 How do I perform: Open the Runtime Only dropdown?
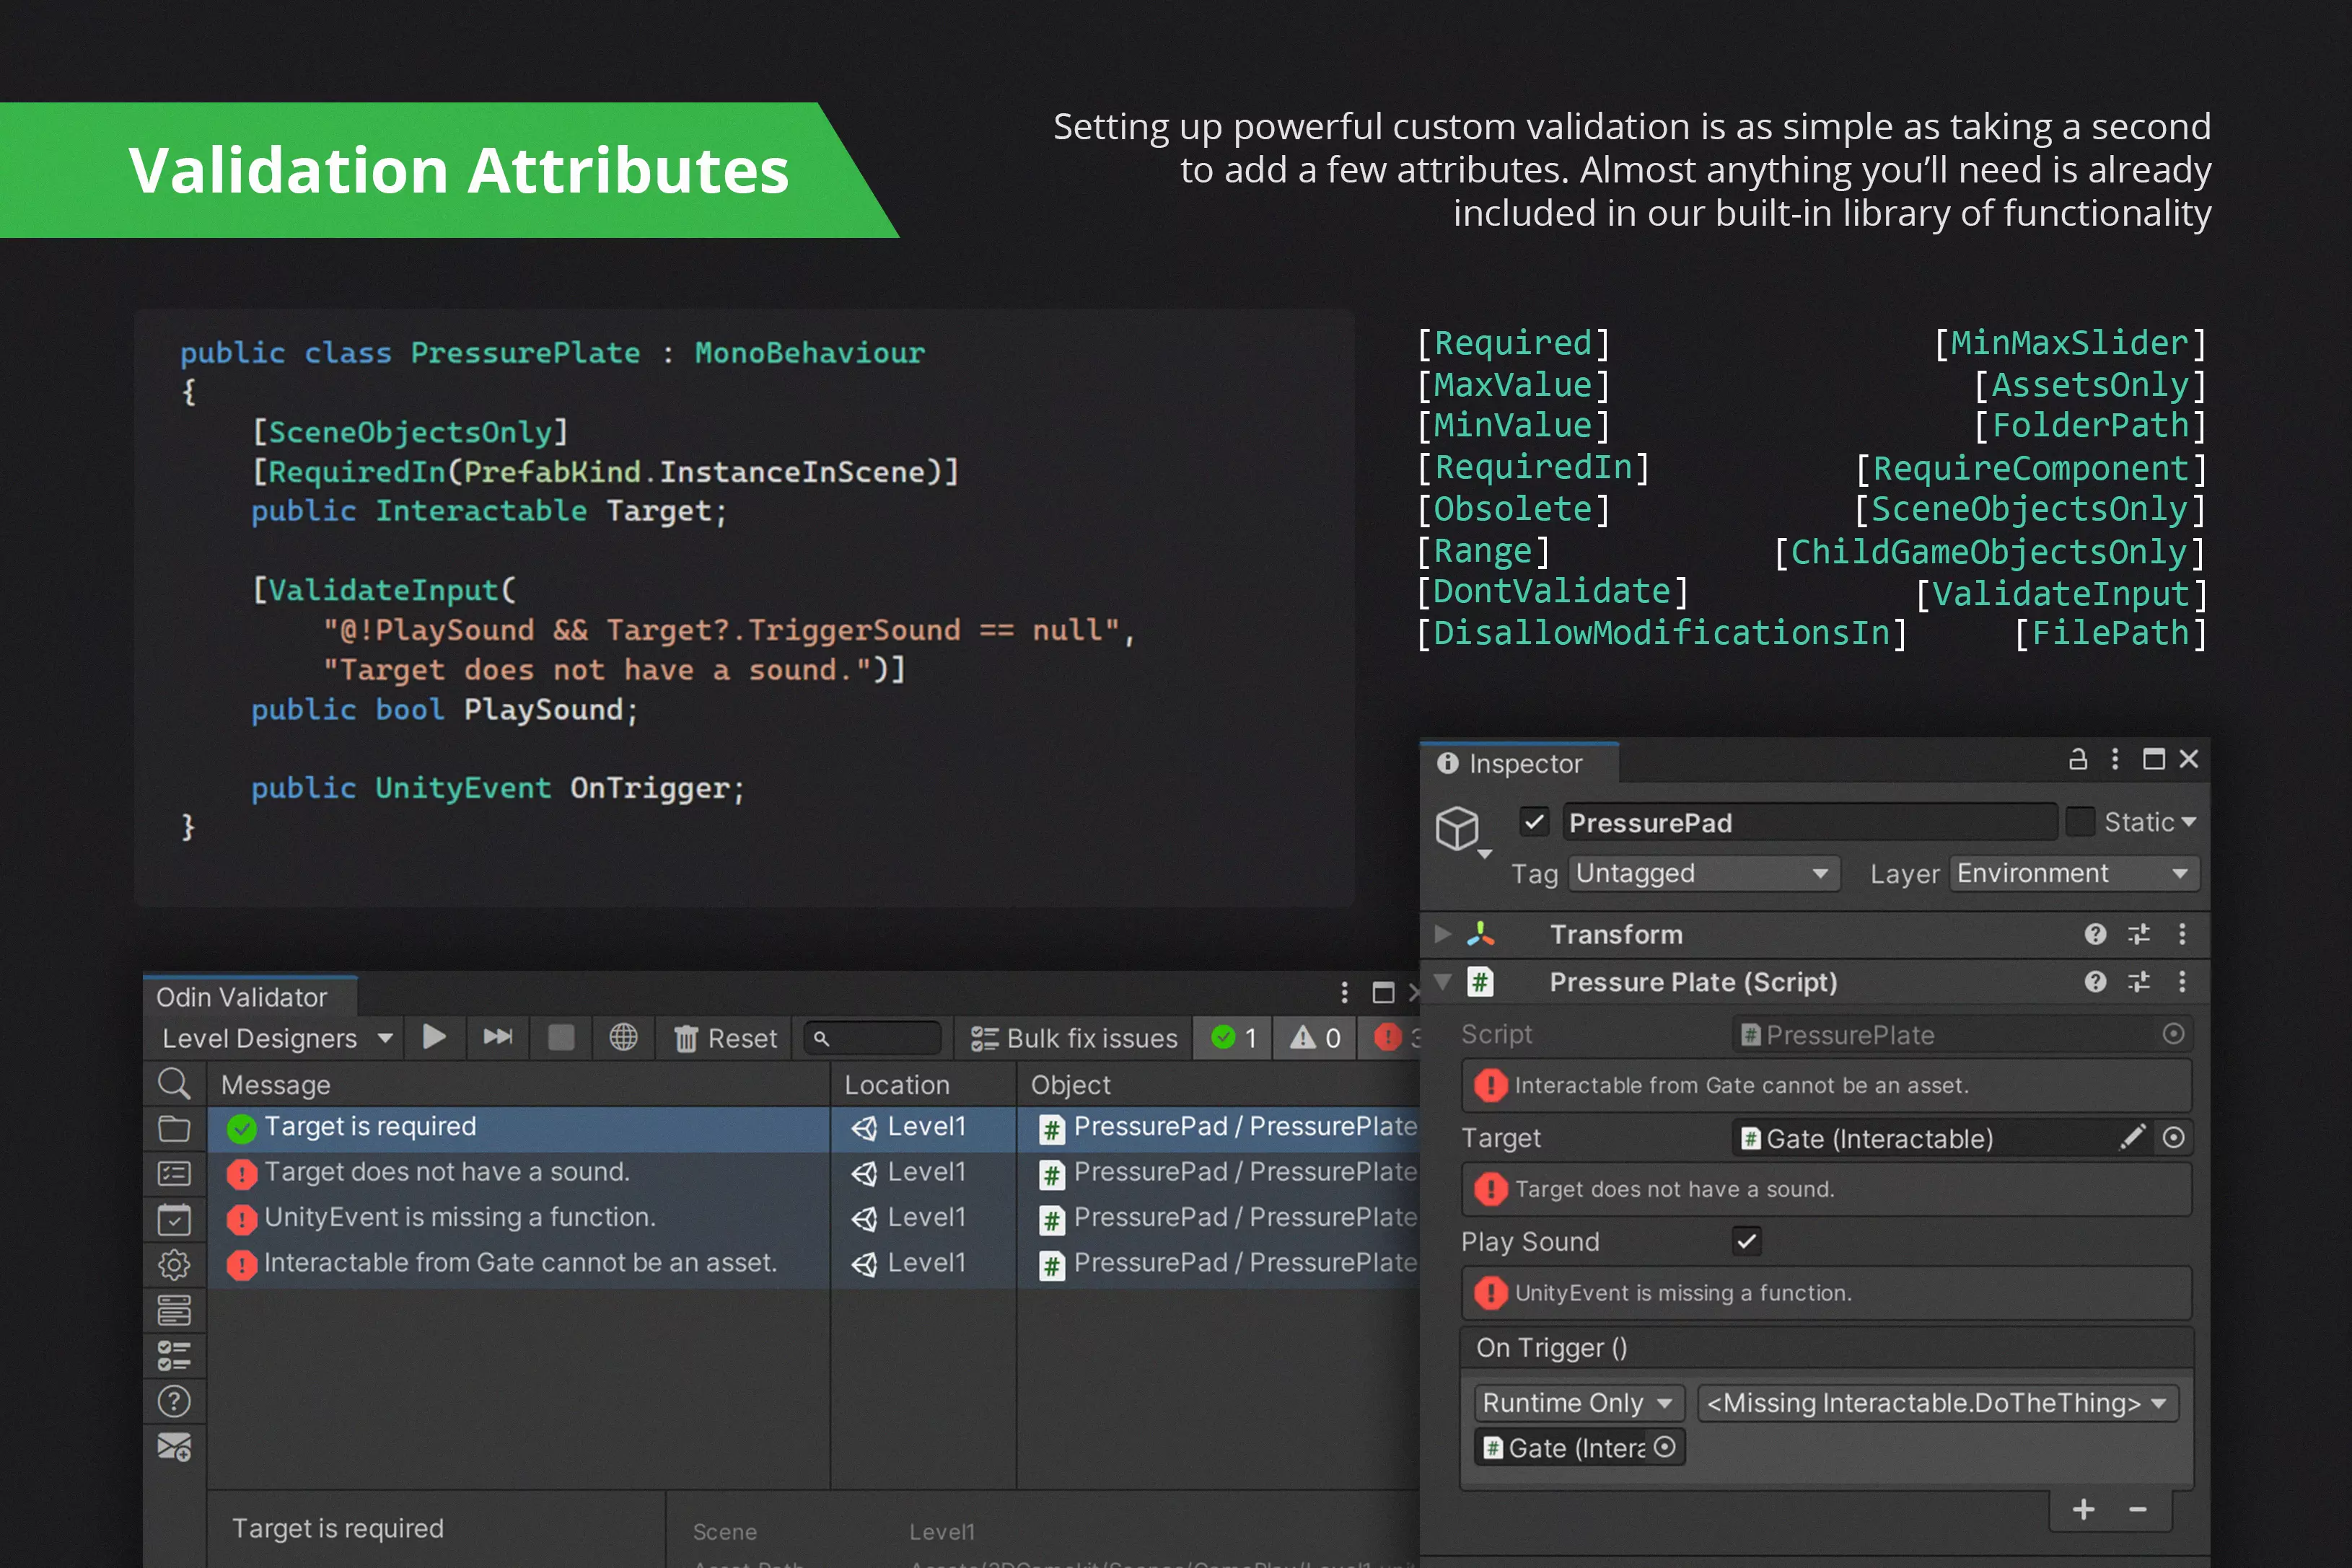click(1579, 1402)
